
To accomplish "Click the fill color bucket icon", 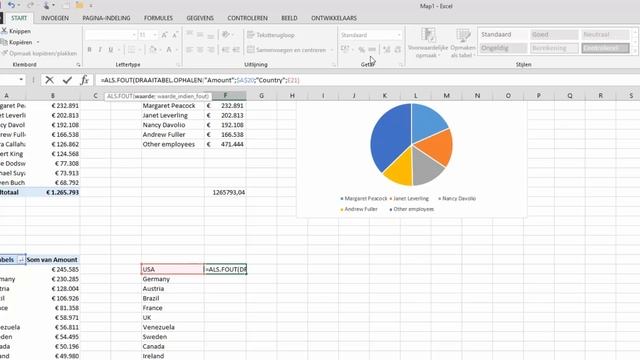I will 153,50.
